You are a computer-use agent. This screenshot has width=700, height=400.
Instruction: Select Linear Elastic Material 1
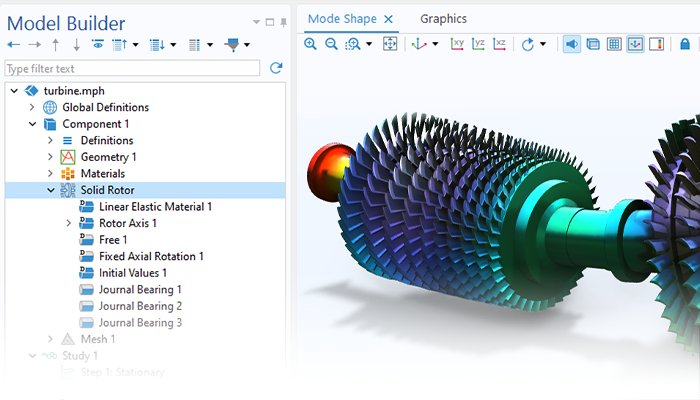[x=155, y=206]
